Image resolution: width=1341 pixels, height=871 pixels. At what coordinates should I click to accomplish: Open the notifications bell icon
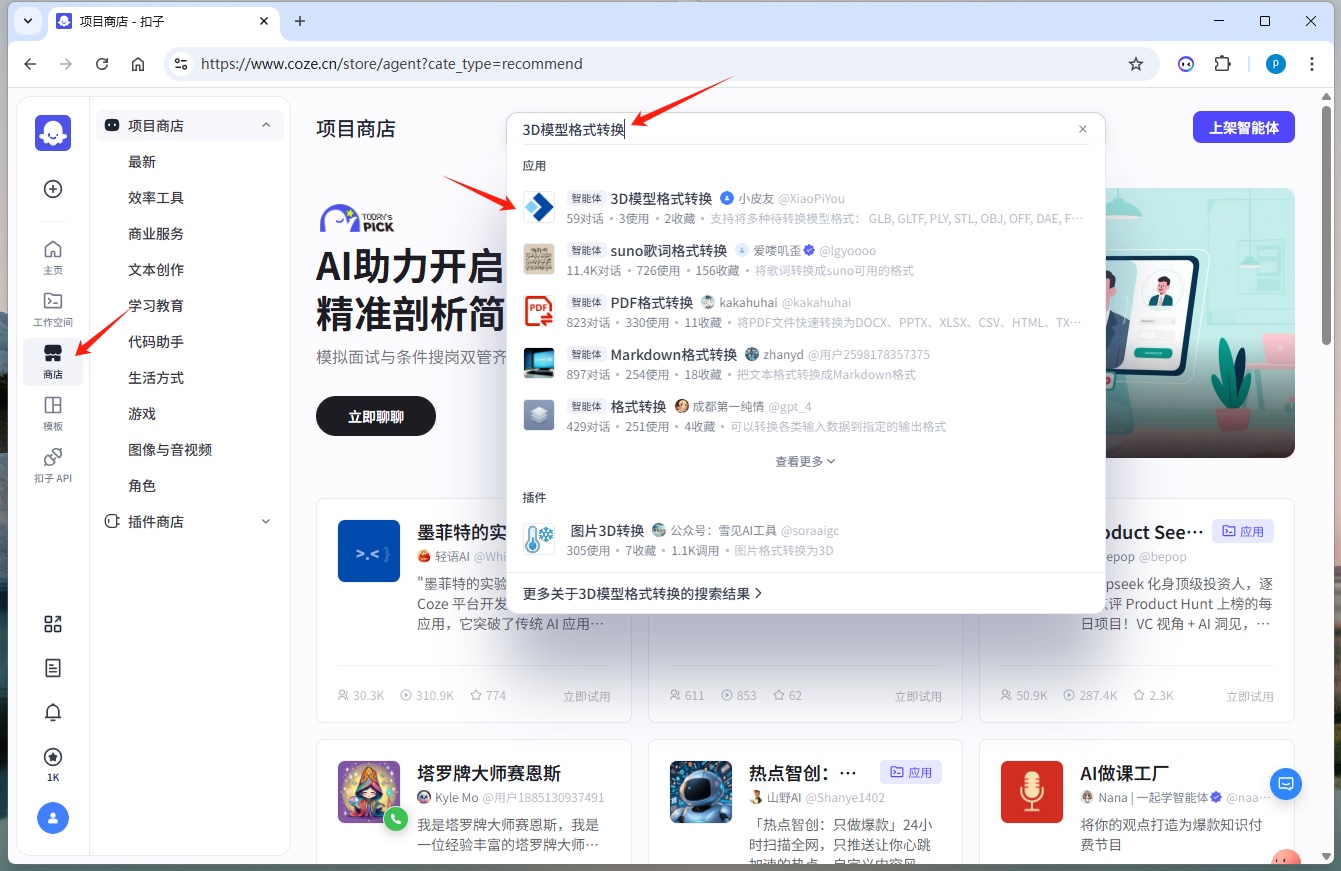coord(53,712)
